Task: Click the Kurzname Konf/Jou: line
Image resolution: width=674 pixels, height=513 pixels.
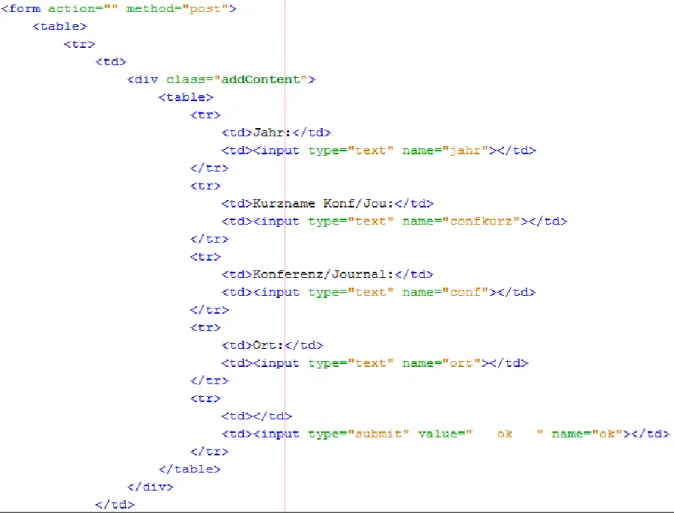Action: 328,203
